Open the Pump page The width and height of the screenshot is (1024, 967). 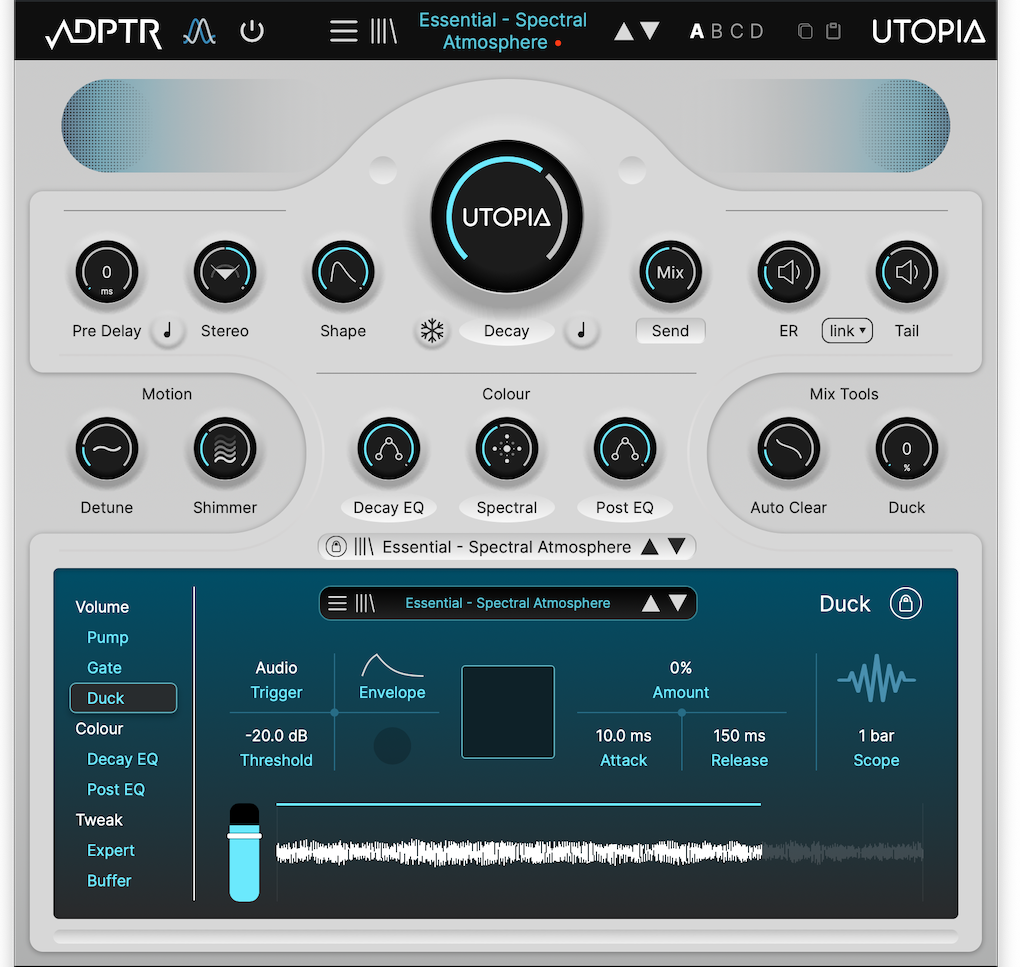pos(108,637)
